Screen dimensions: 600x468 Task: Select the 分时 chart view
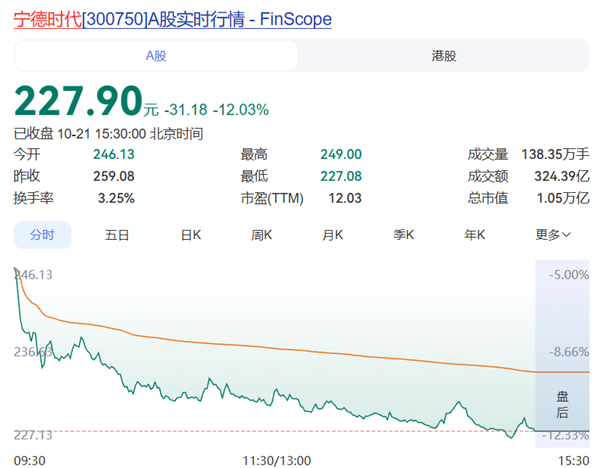point(42,235)
